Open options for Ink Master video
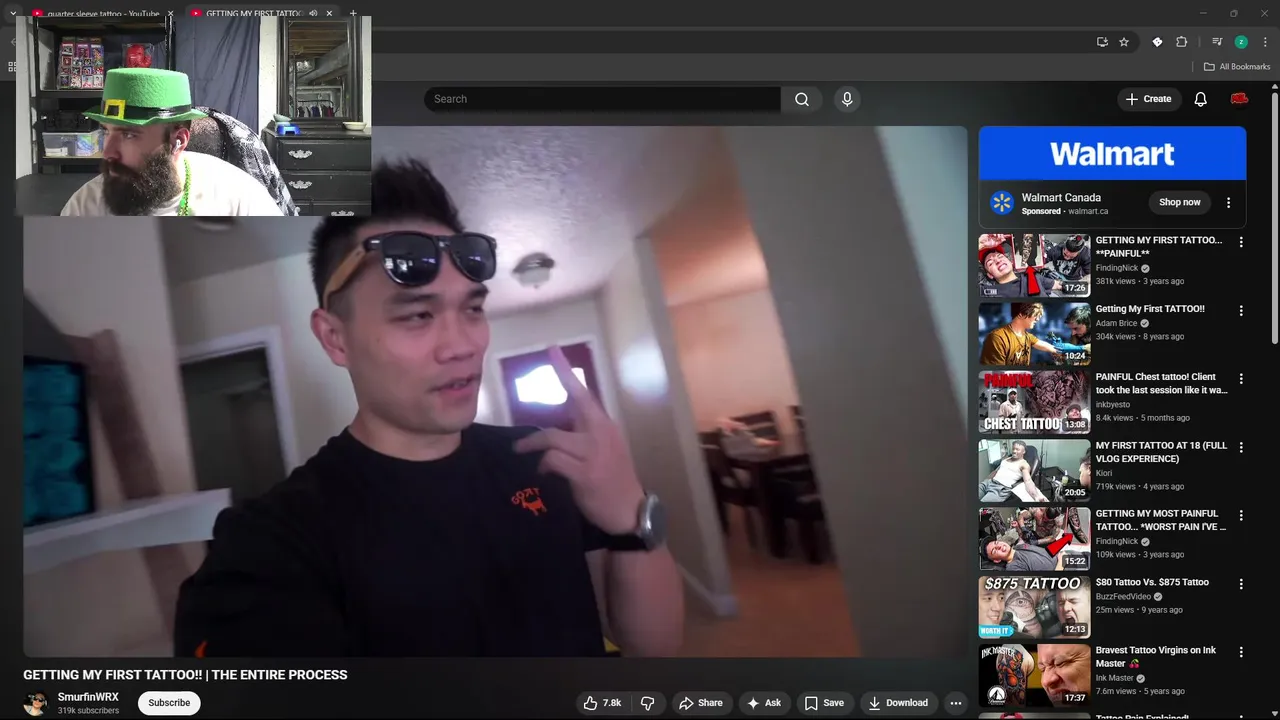This screenshot has height=720, width=1280. click(x=1241, y=652)
